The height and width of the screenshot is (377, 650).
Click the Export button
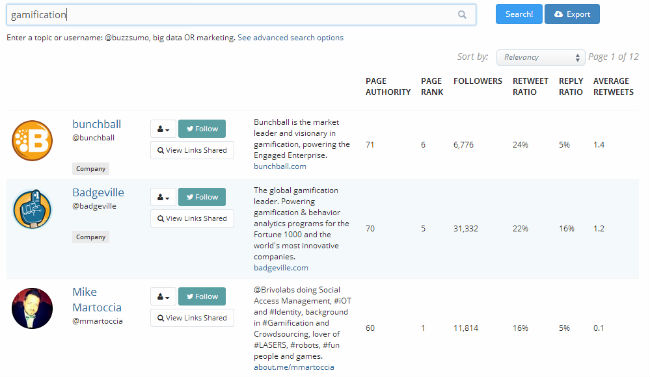[x=572, y=14]
